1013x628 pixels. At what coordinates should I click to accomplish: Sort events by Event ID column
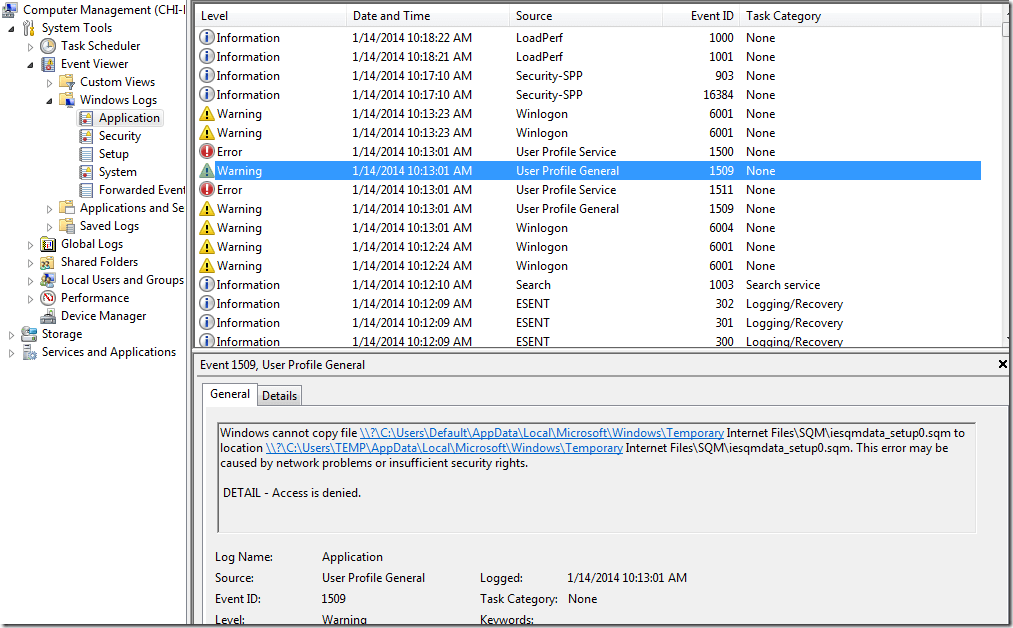(712, 16)
